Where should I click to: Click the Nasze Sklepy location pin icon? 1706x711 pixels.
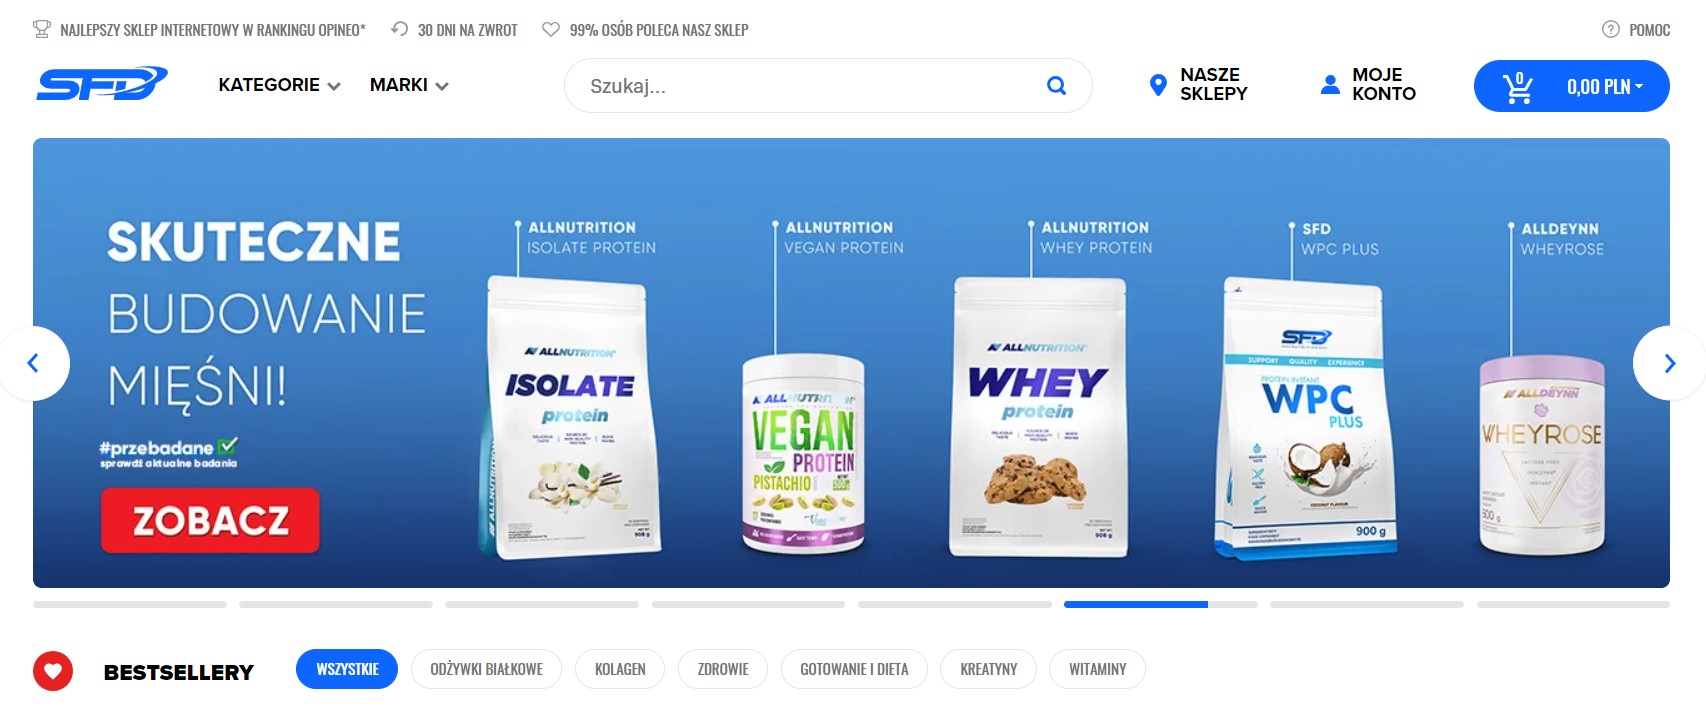pos(1158,85)
